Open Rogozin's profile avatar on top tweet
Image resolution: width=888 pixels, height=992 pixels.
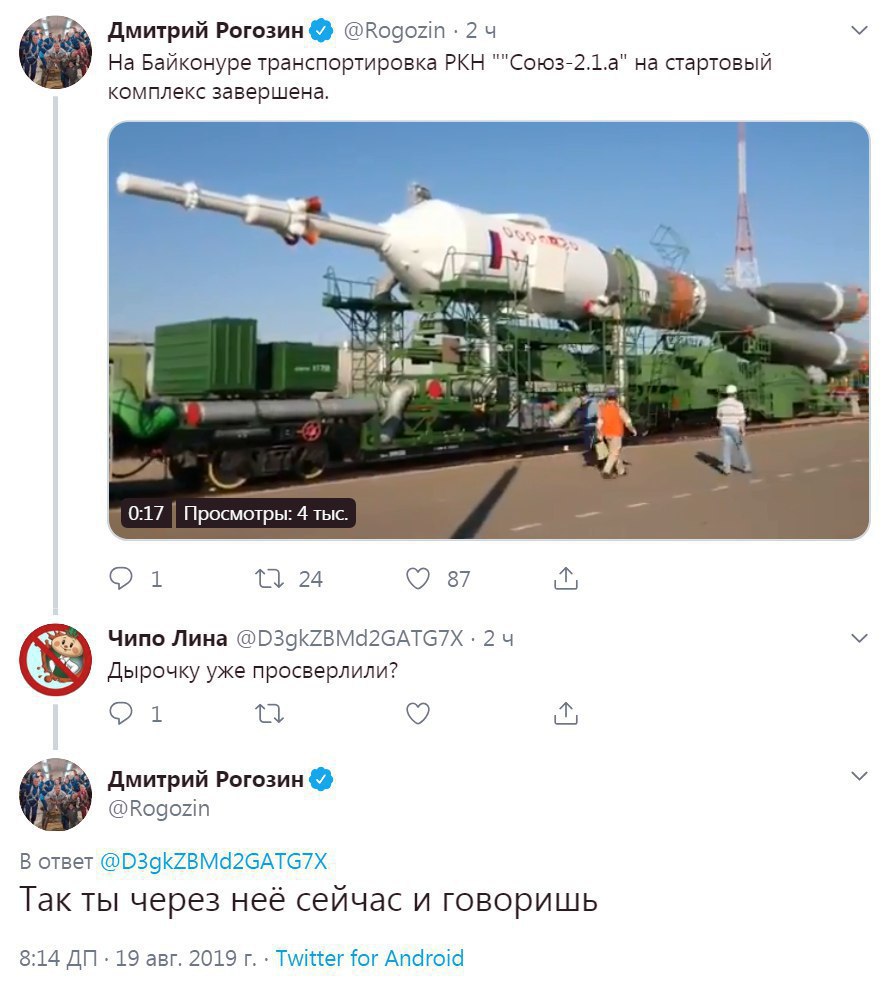(56, 52)
